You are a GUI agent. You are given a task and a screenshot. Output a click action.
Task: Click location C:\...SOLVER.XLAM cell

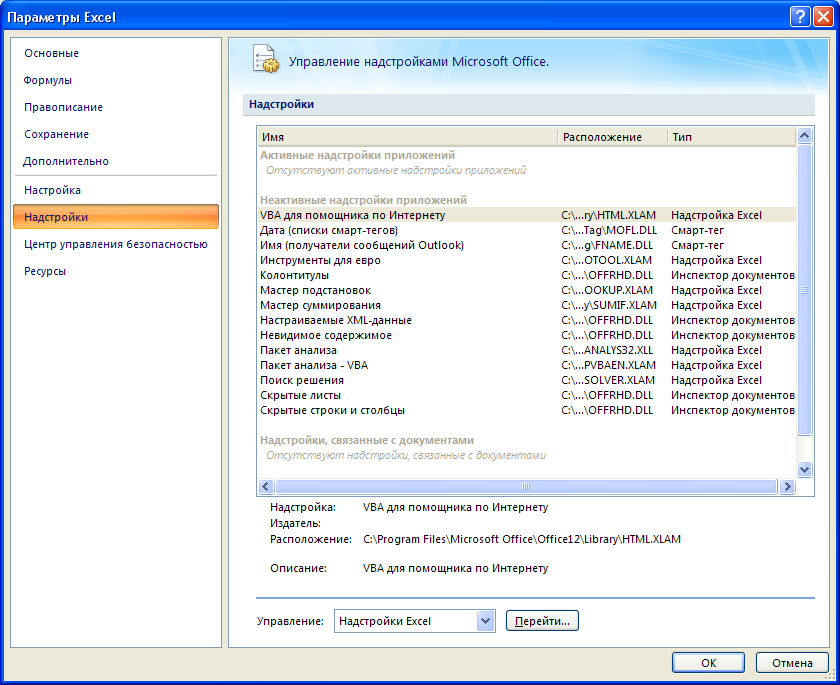tap(608, 380)
